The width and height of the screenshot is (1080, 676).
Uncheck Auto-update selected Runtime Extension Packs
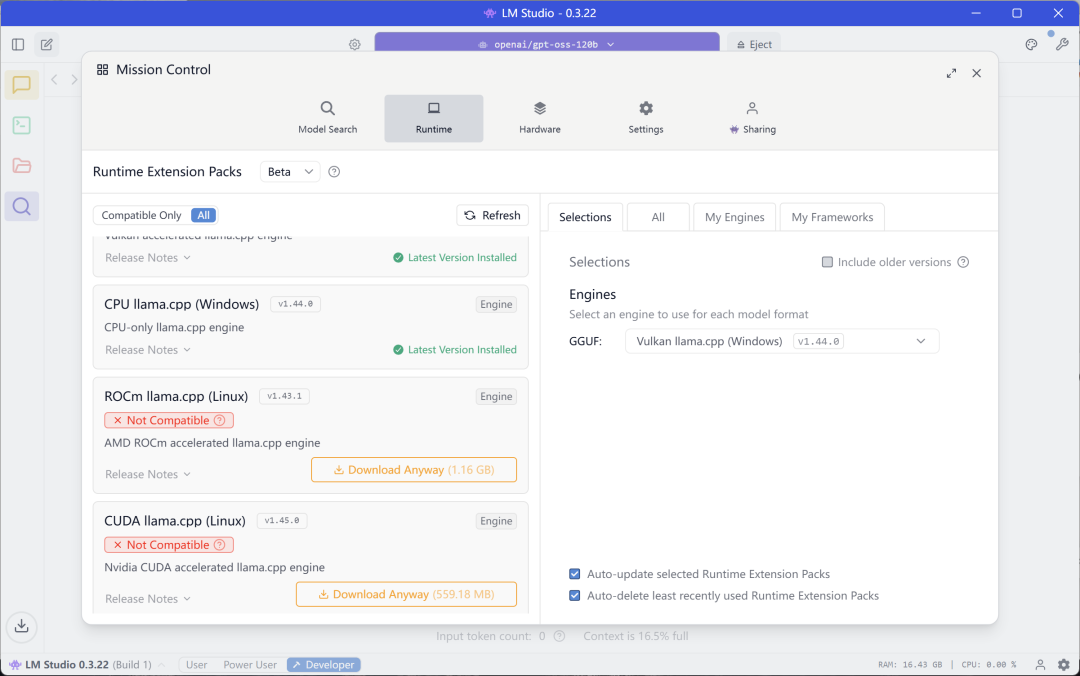(x=575, y=574)
